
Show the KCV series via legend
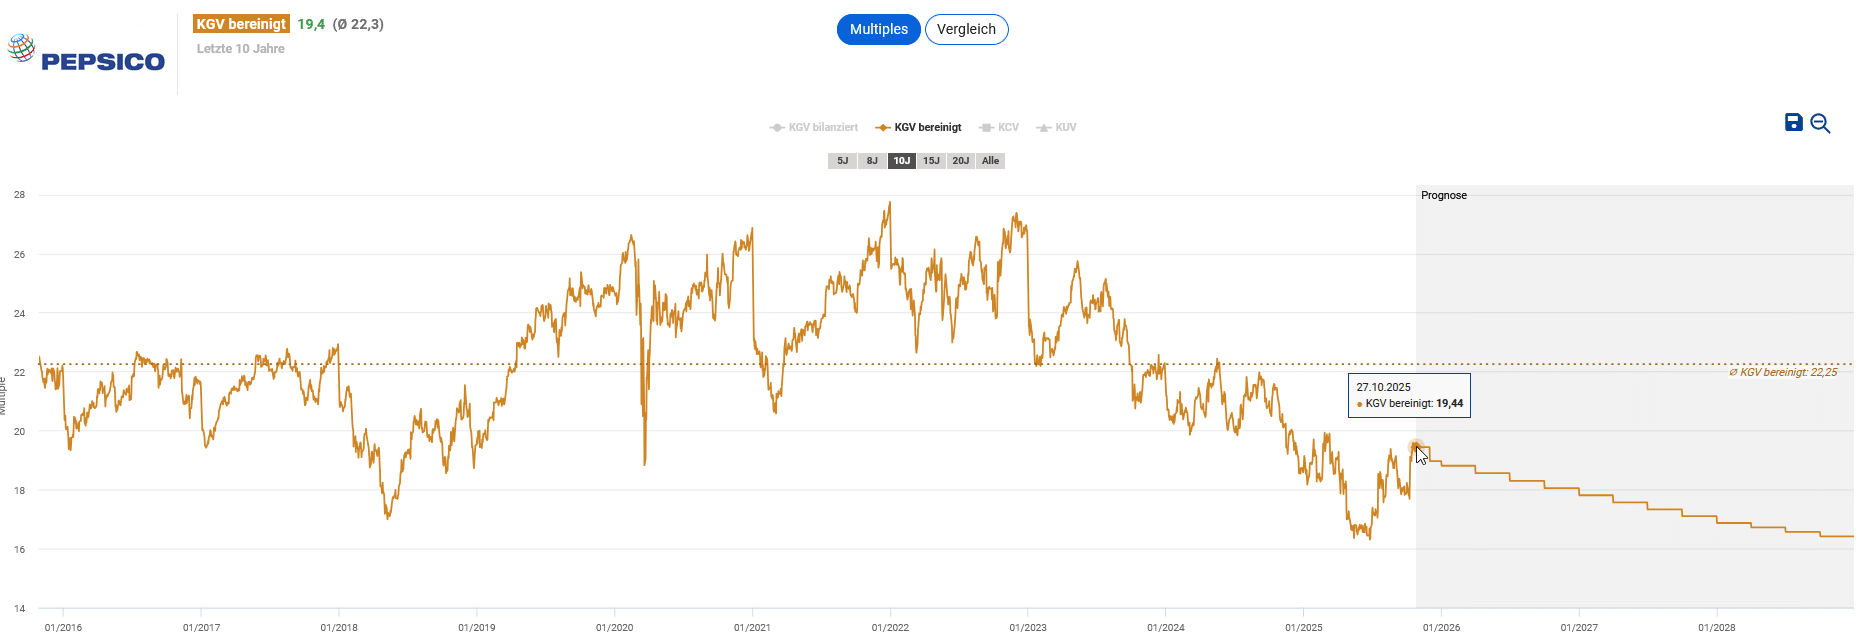[999, 127]
